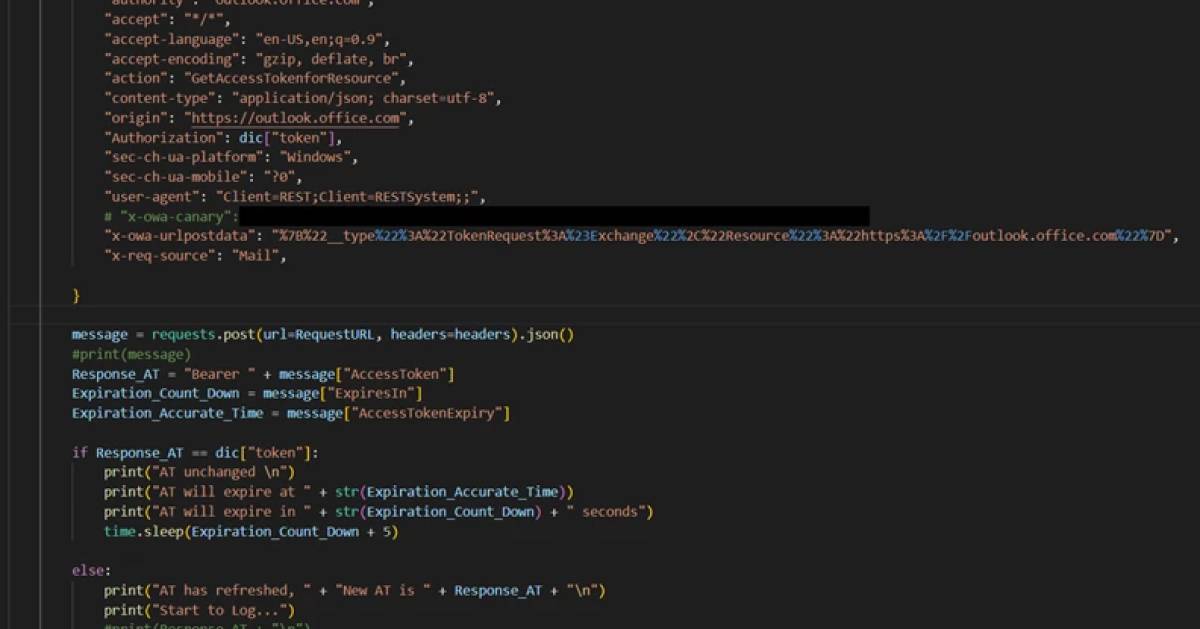This screenshot has height=629, width=1200.
Task: Select the Response_AT variable name
Action: [x=115, y=373]
